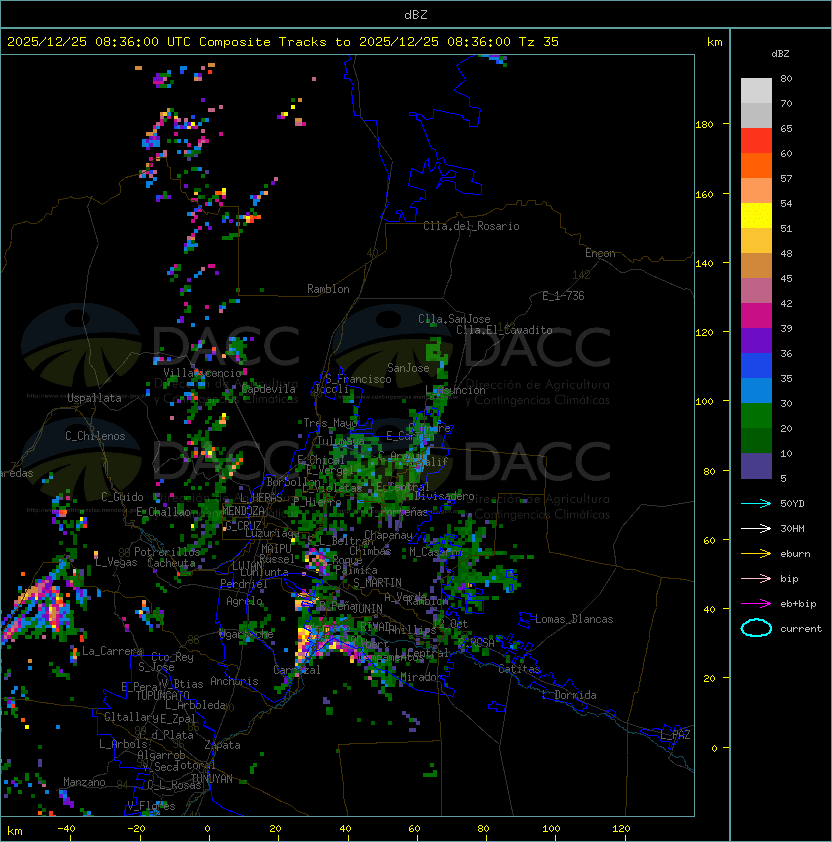
Task: Click the 'Capdevila' map label
Action: [x=268, y=389]
